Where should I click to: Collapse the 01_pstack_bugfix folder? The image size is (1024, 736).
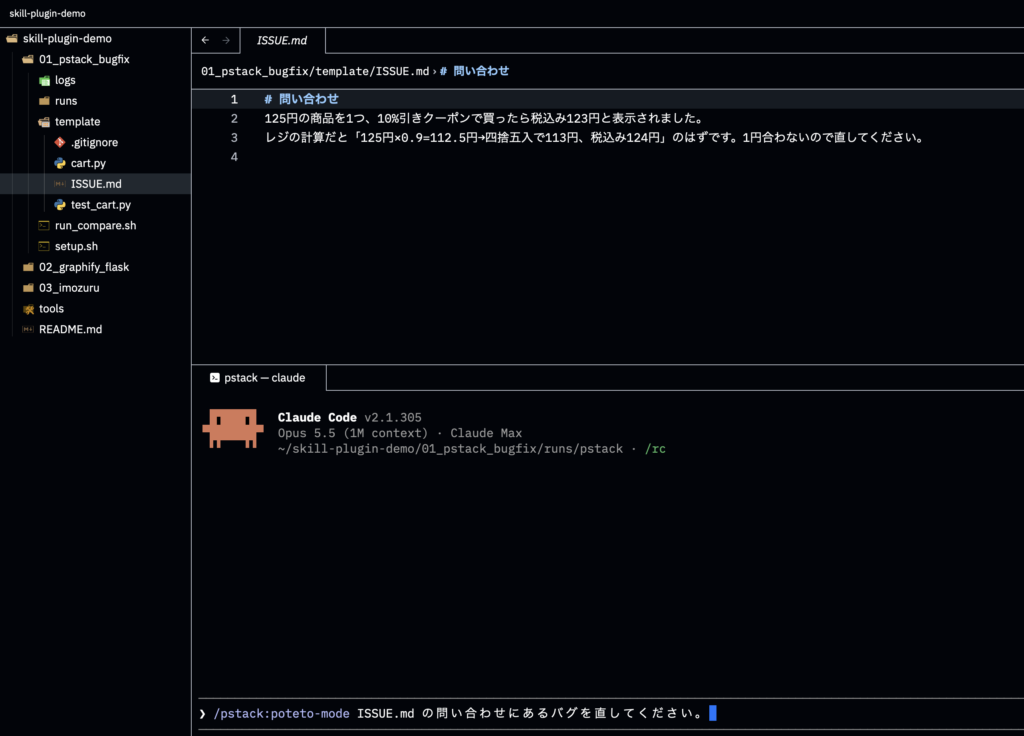click(84, 59)
